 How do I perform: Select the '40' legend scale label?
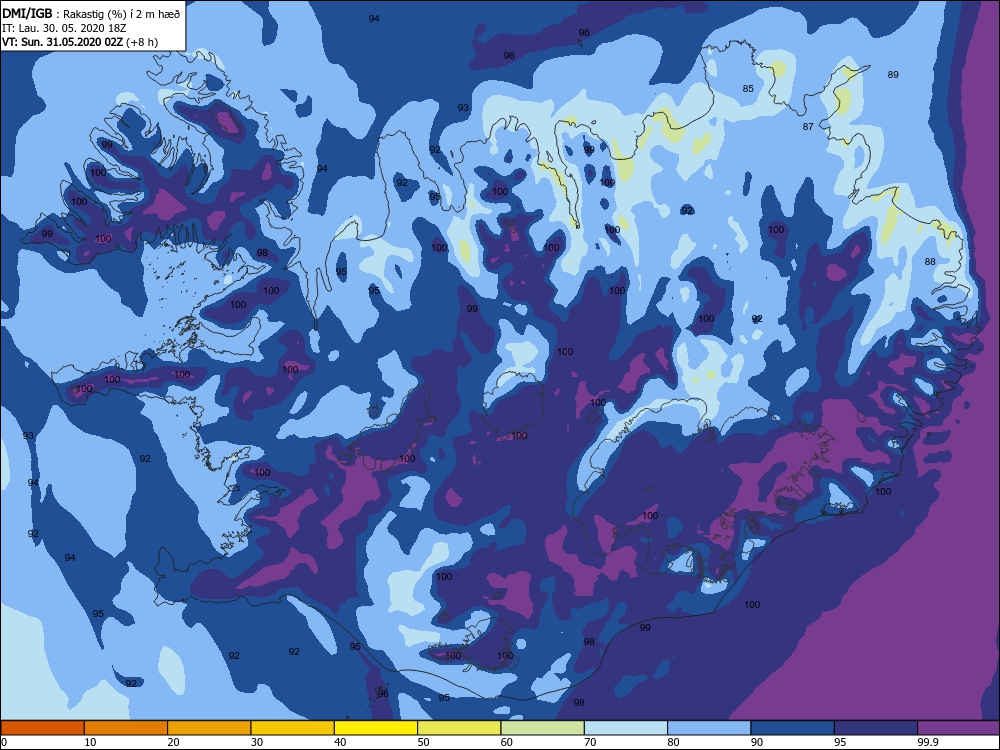click(x=340, y=742)
